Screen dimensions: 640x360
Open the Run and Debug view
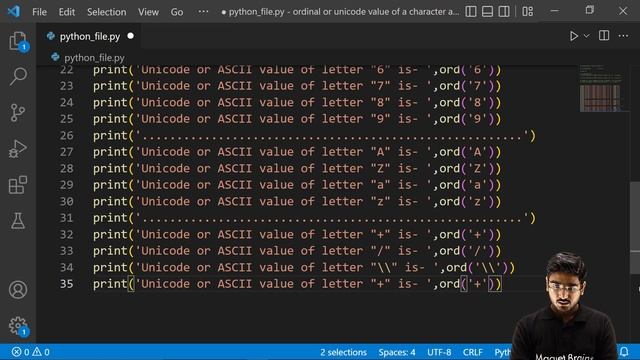click(x=18, y=149)
